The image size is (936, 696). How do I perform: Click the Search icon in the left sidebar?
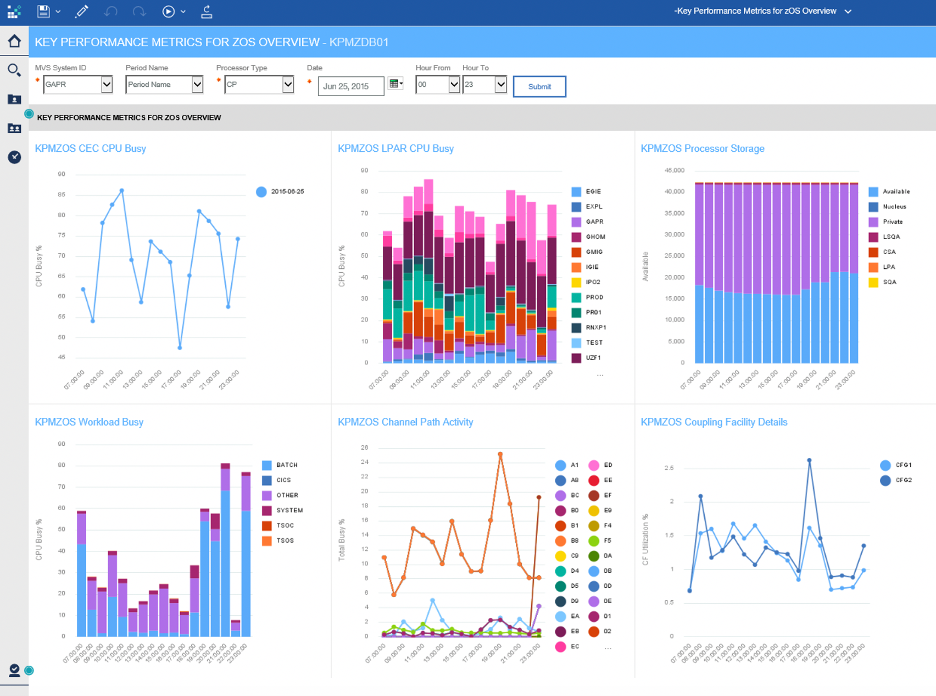14,71
